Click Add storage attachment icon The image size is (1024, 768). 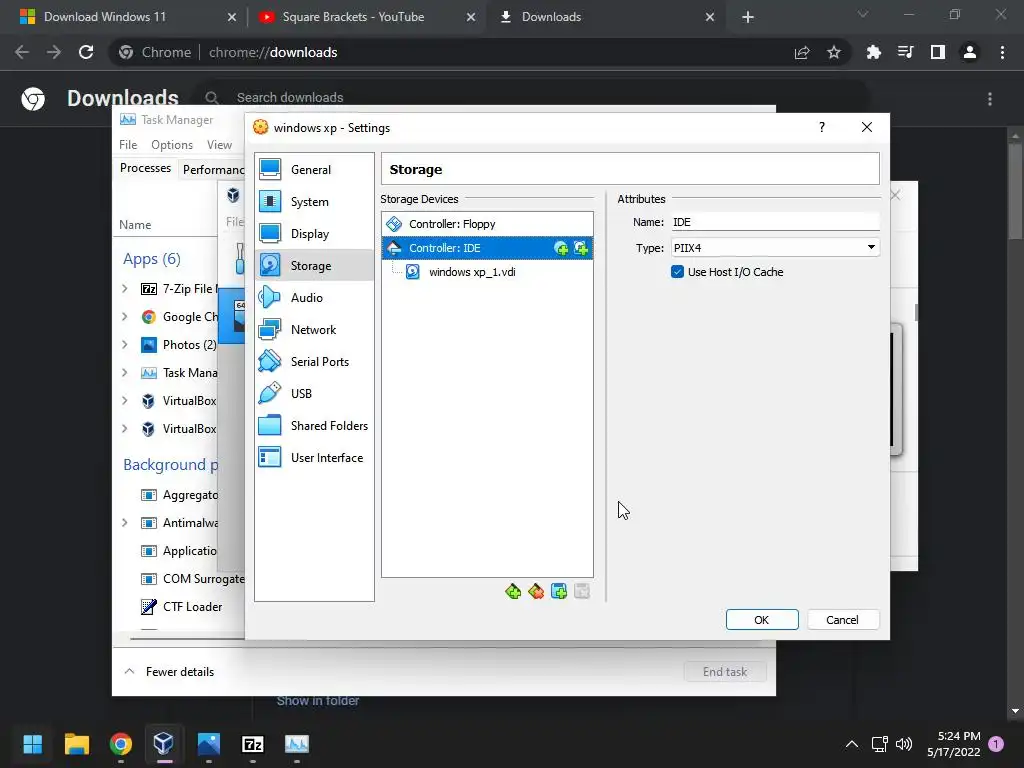pyautogui.click(x=559, y=592)
